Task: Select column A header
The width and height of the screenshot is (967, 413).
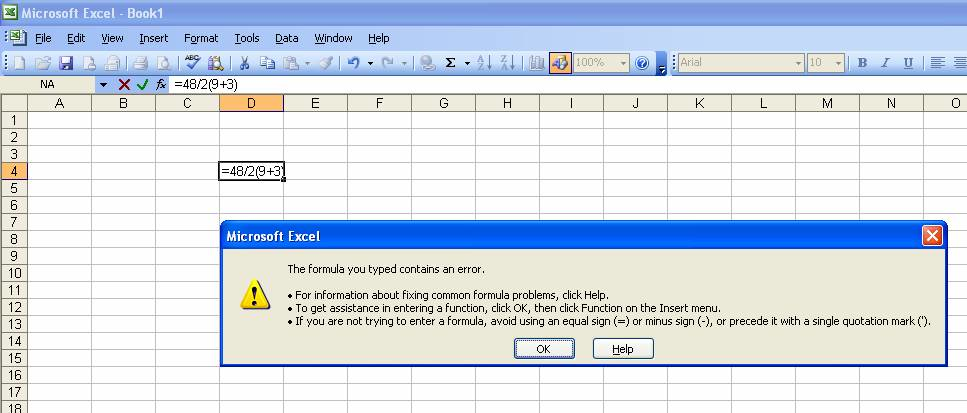Action: 59,103
